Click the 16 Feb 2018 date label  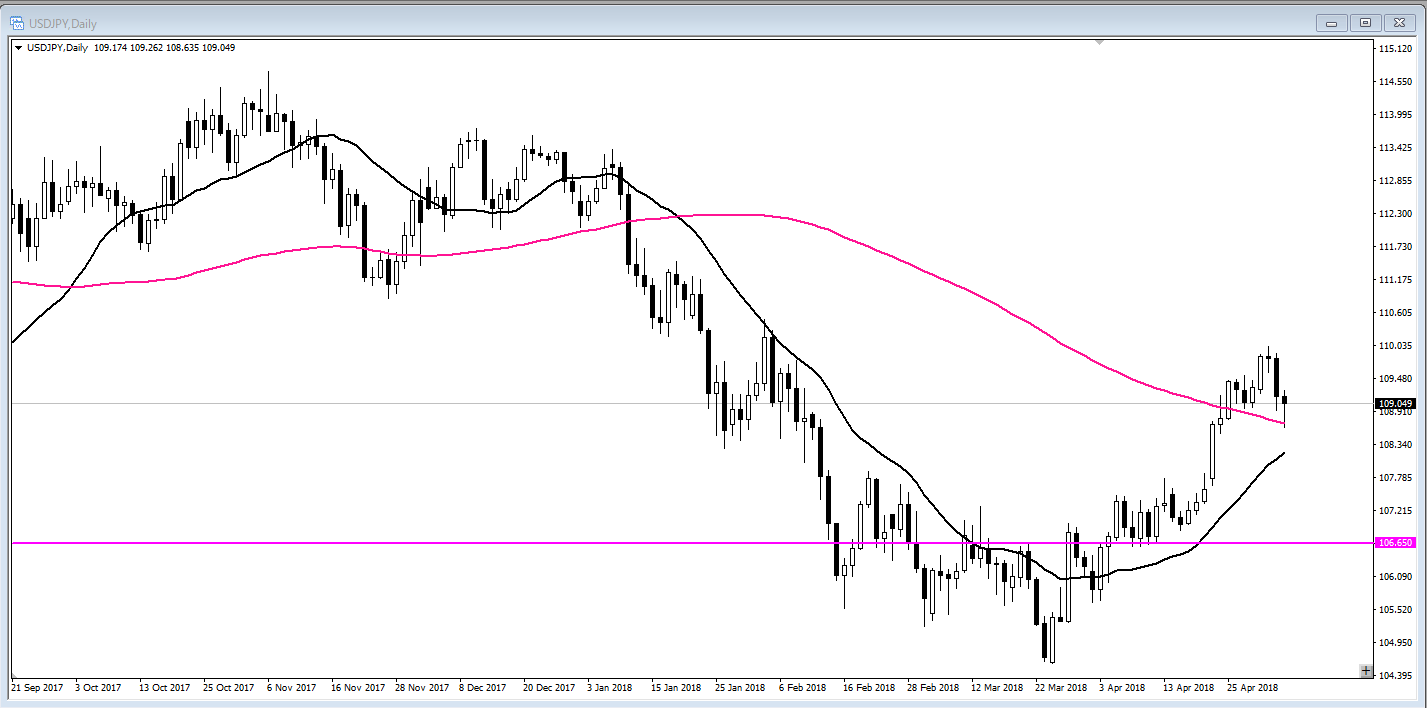coord(868,688)
